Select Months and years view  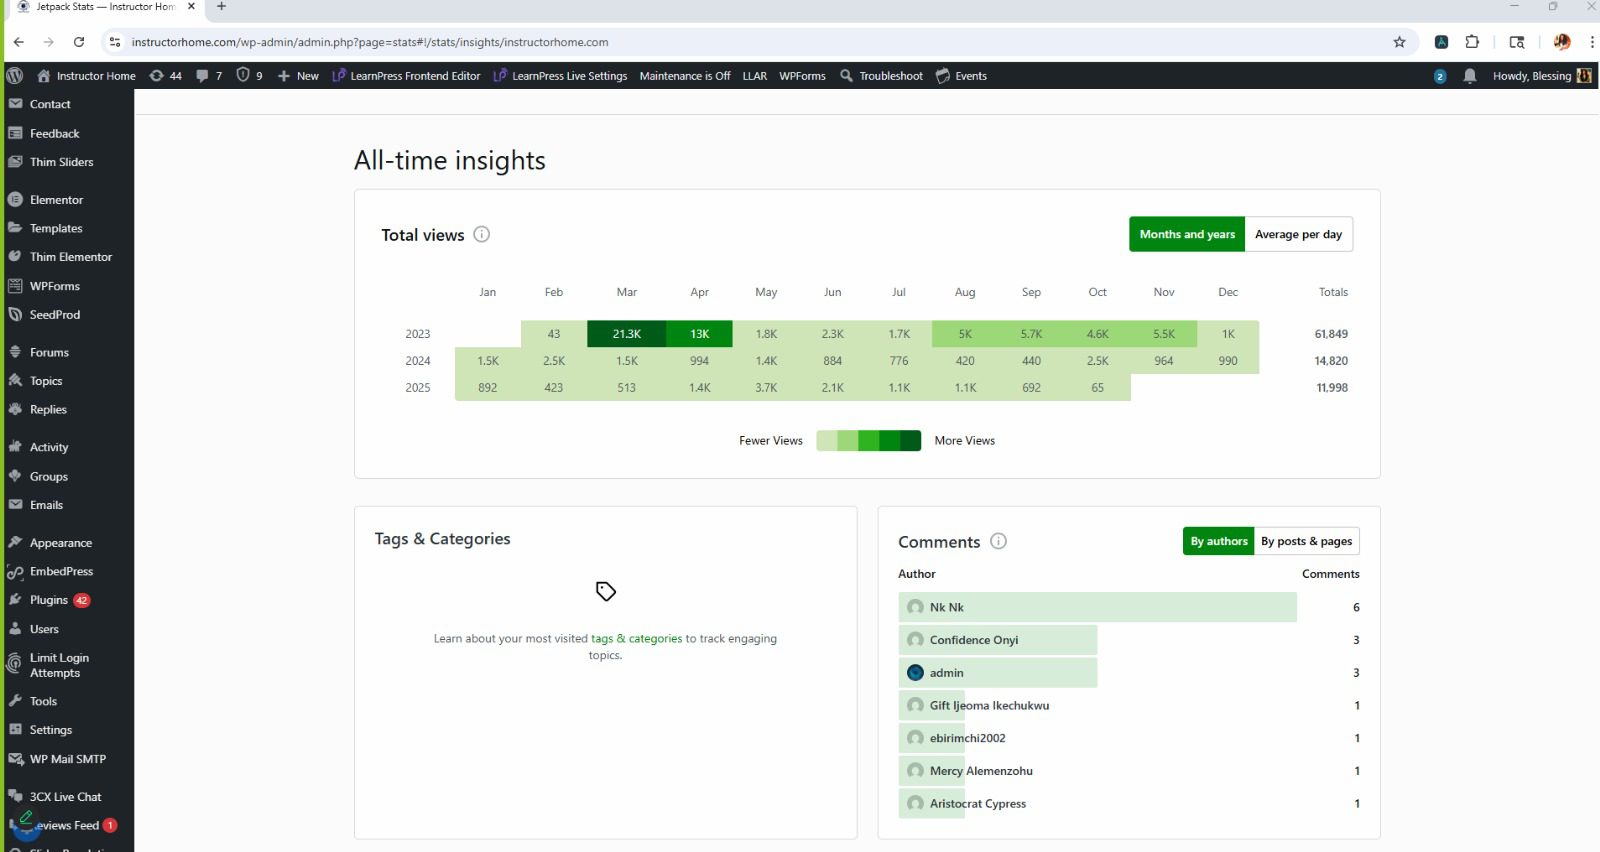tap(1187, 234)
